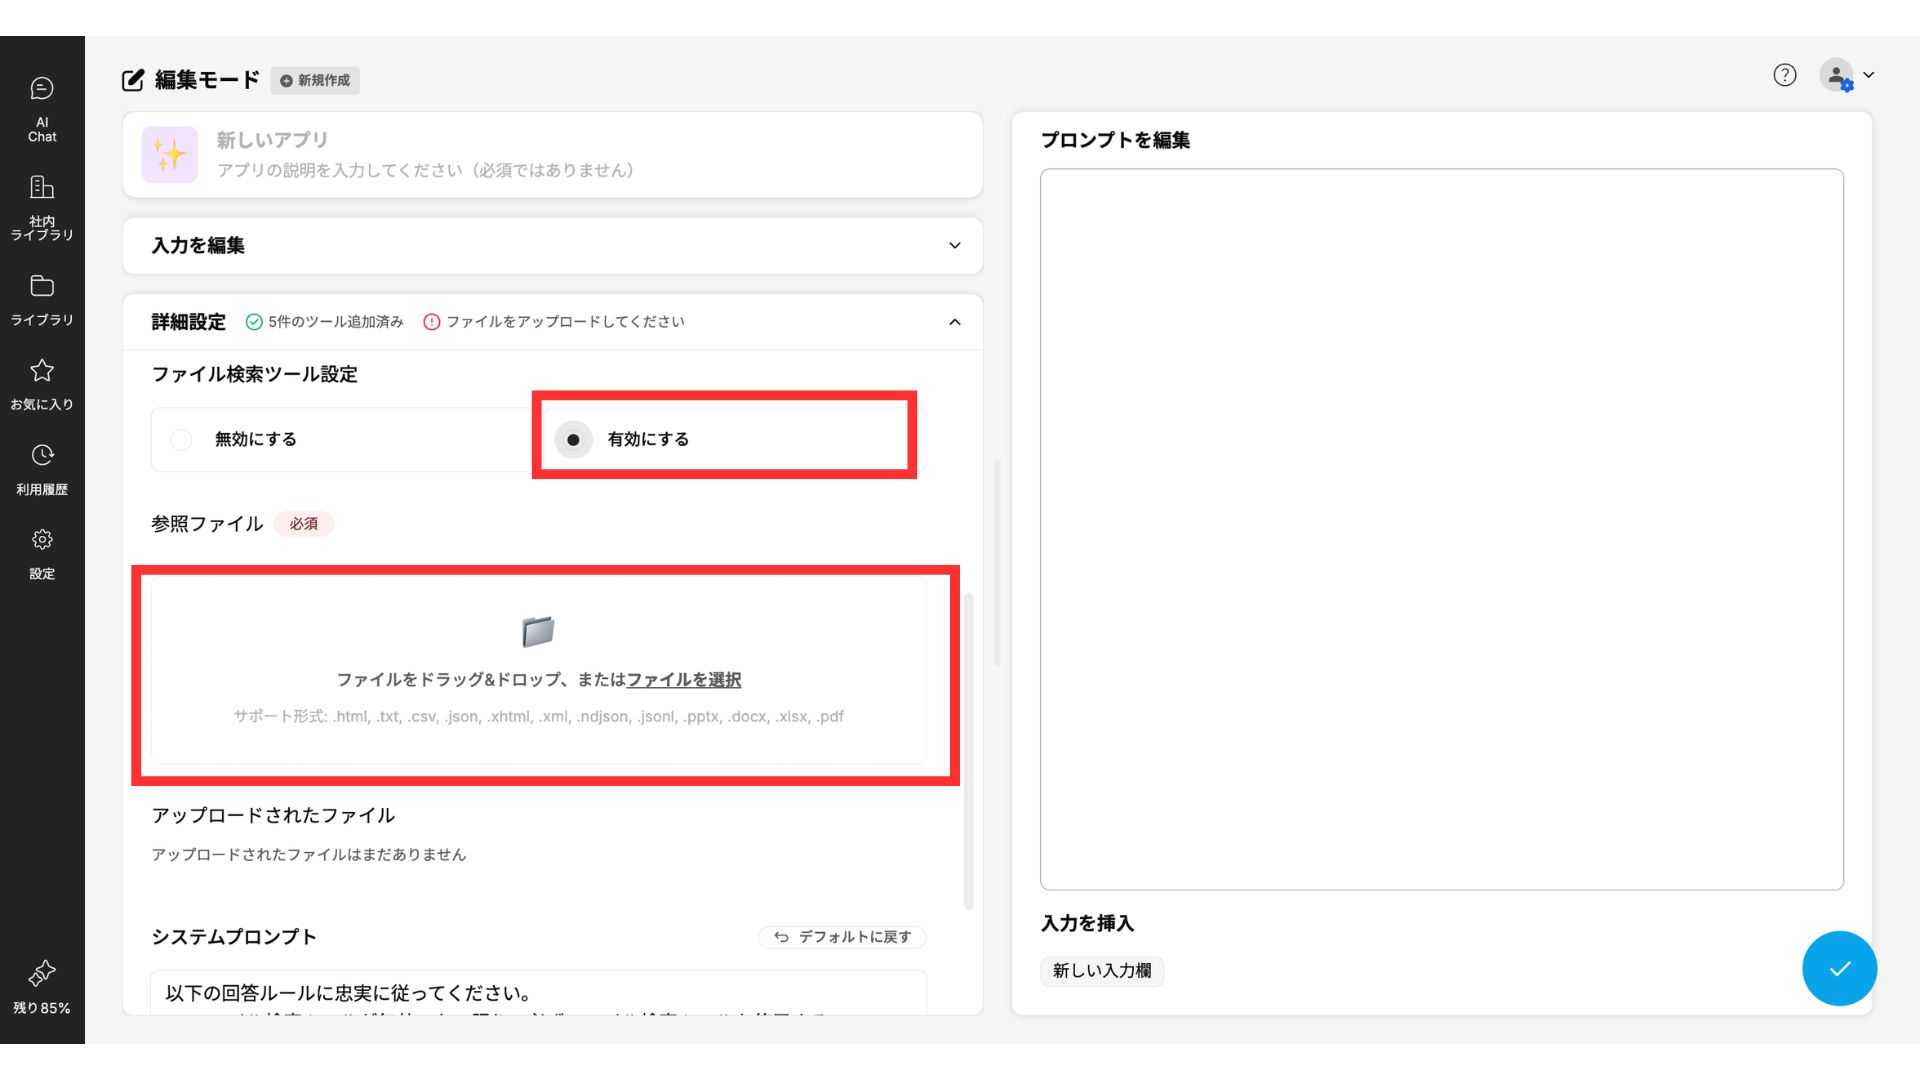The image size is (1920, 1080).
Task: Click the 残り85% usage indicator
Action: coord(42,986)
